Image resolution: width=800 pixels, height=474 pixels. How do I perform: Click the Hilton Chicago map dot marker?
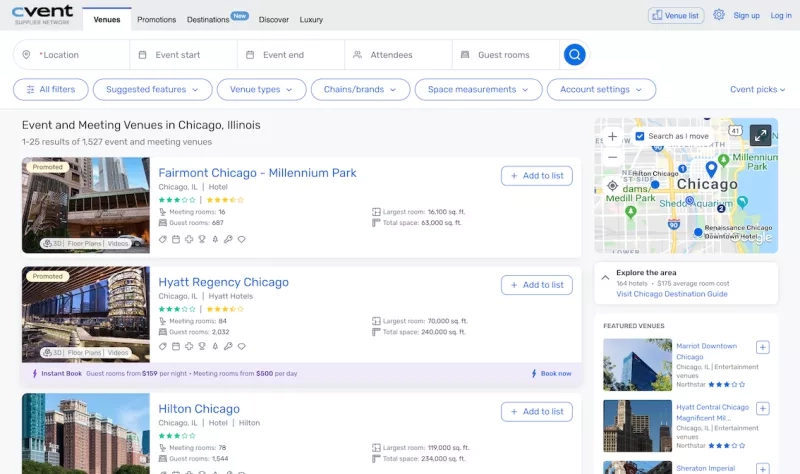pyautogui.click(x=655, y=184)
